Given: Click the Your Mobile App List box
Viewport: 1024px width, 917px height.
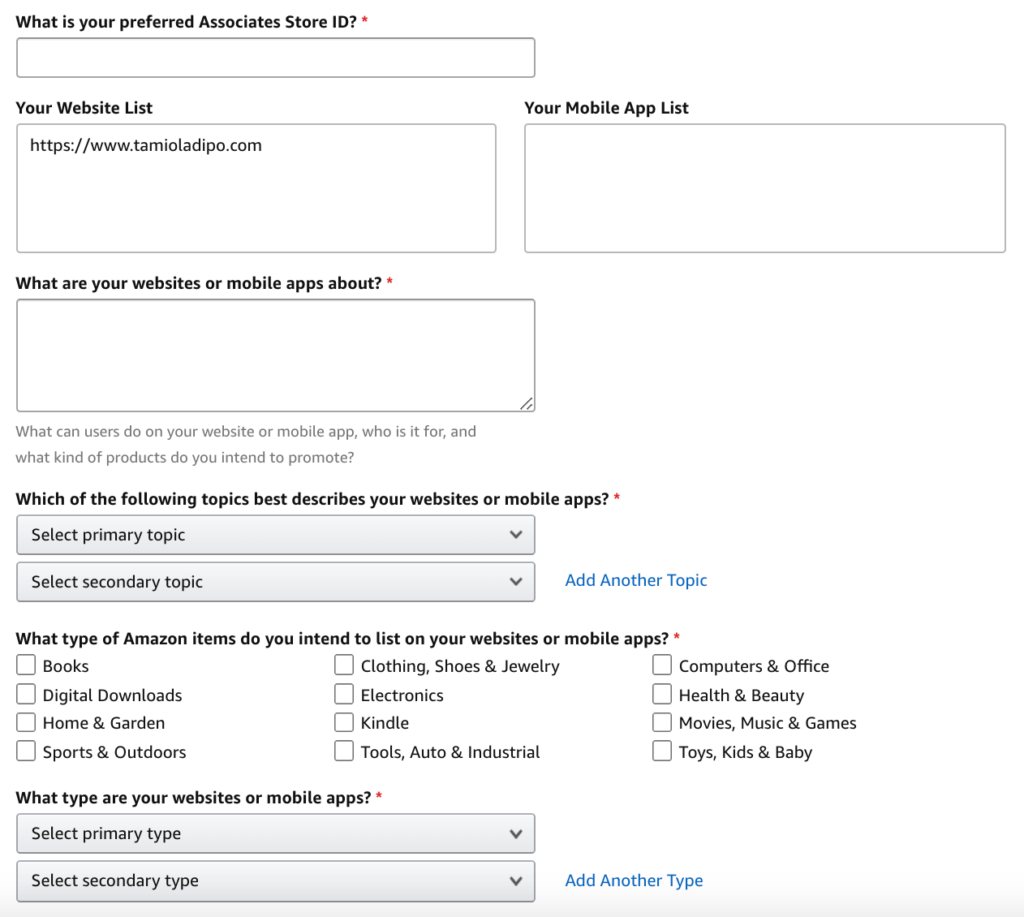Looking at the screenshot, I should pos(765,187).
